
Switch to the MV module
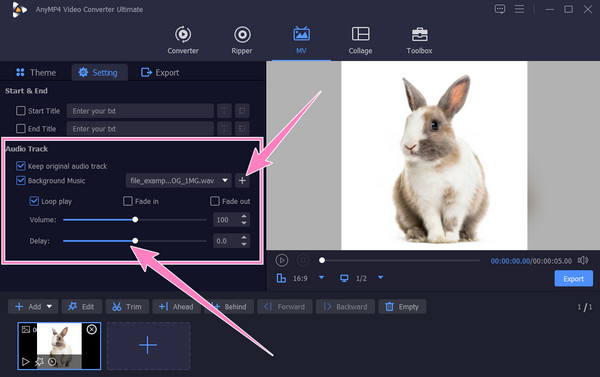pyautogui.click(x=301, y=40)
